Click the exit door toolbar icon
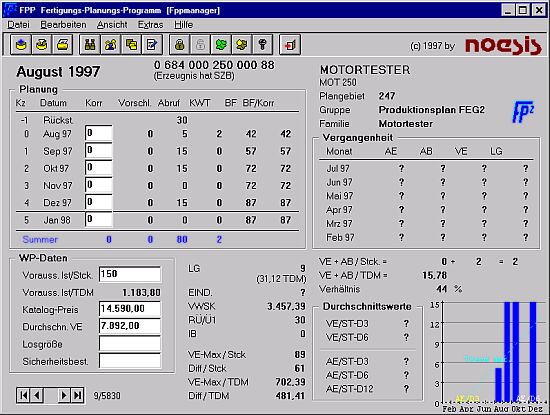 tap(290, 45)
